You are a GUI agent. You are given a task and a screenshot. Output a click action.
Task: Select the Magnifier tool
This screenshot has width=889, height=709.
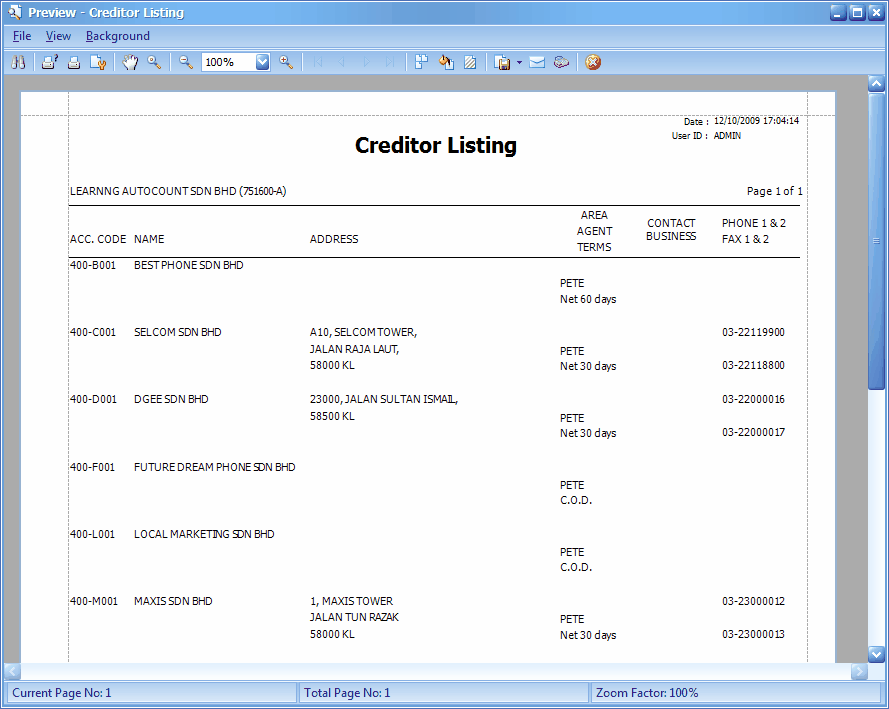tap(154, 62)
